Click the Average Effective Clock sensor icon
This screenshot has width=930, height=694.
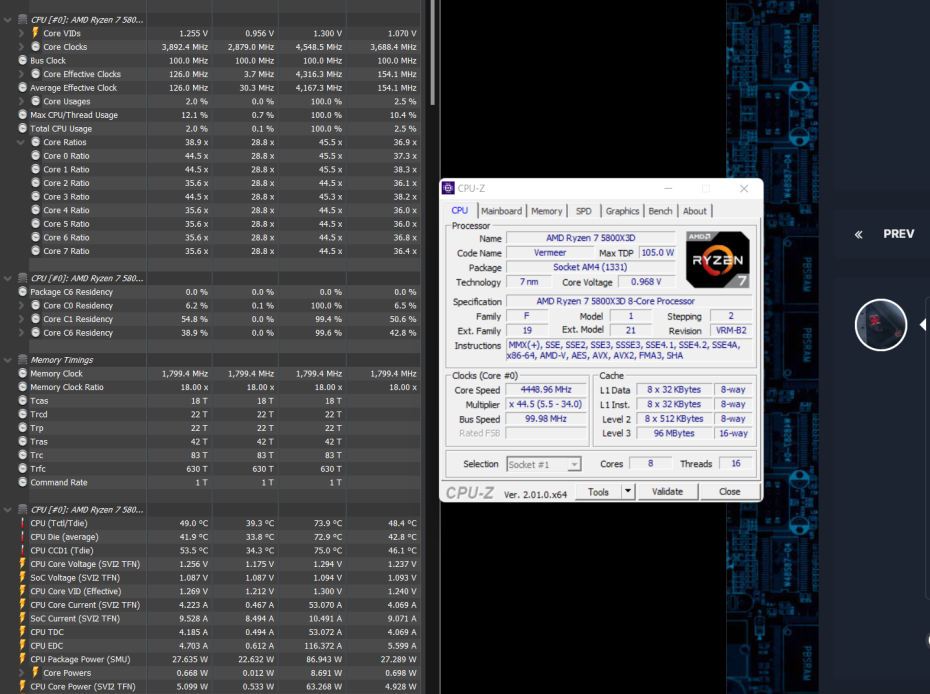[x=23, y=87]
